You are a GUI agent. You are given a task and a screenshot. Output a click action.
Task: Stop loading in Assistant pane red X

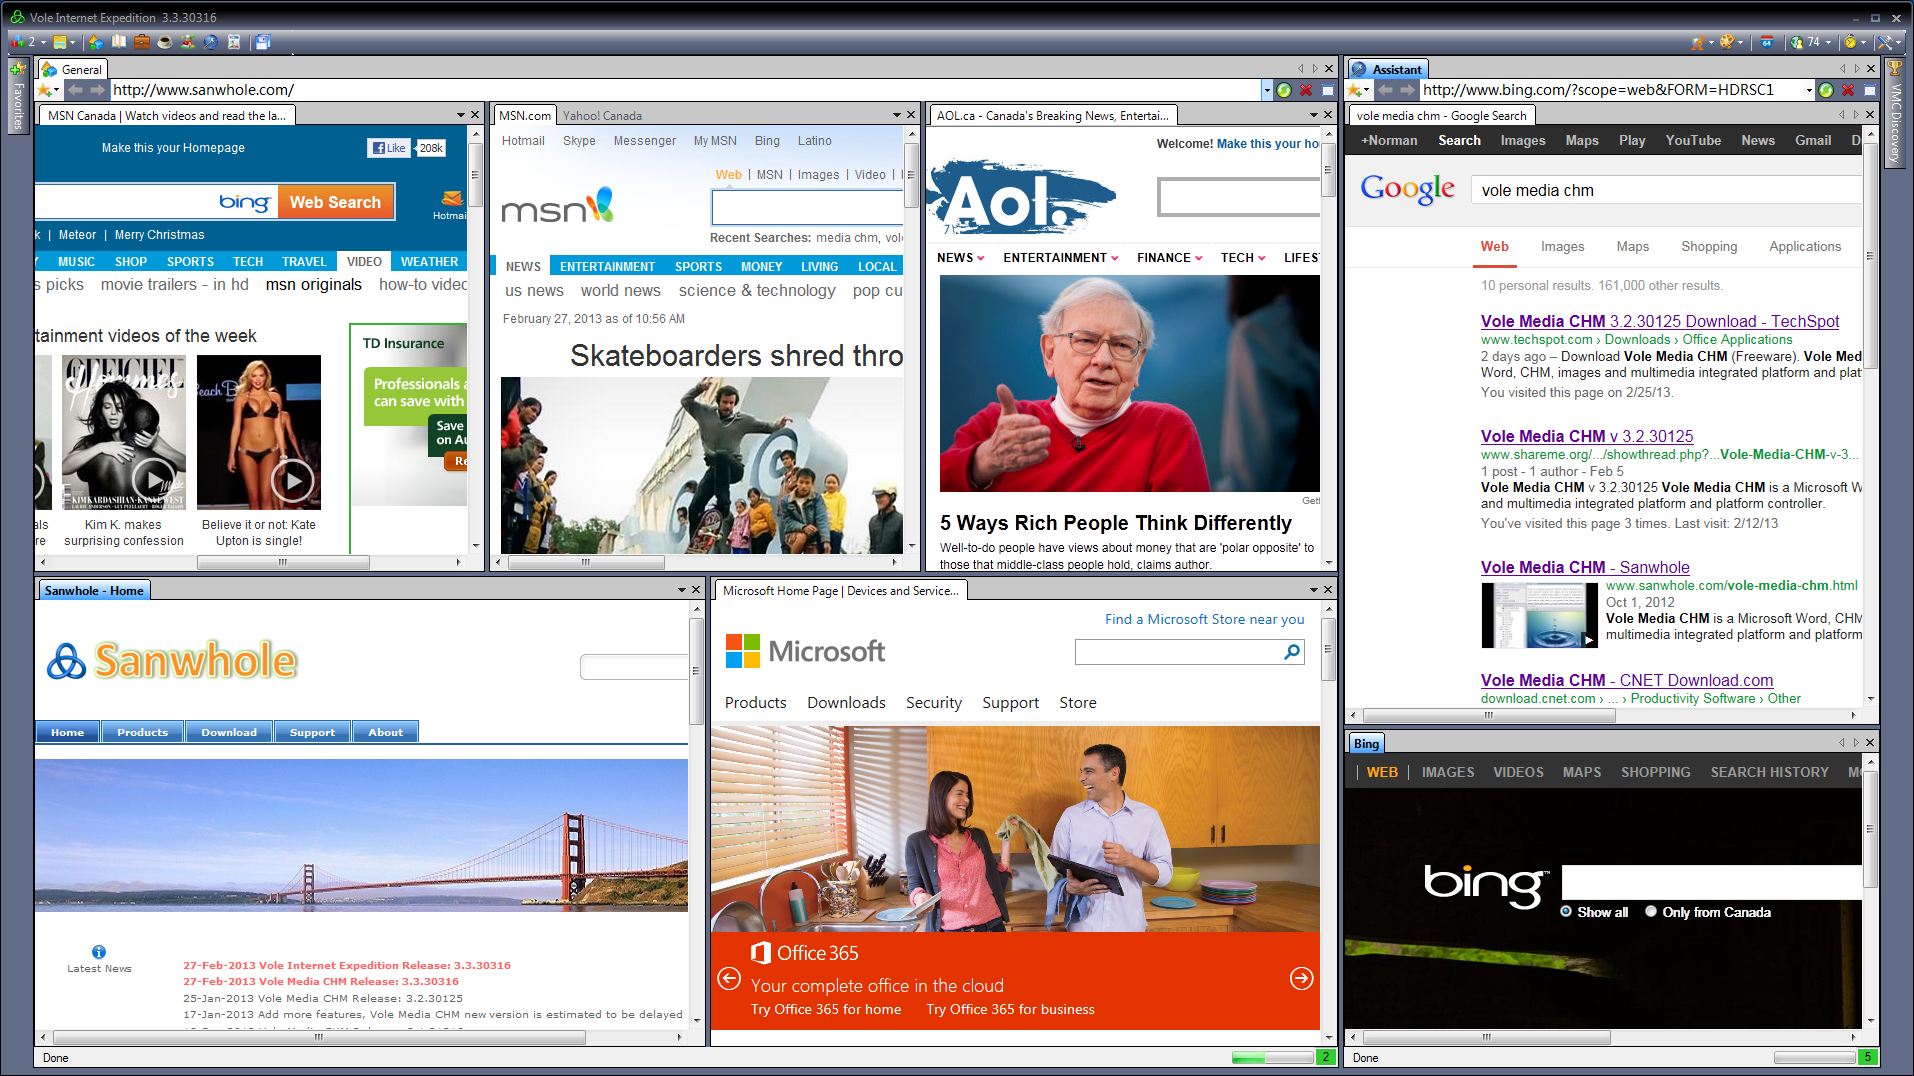coord(1848,90)
